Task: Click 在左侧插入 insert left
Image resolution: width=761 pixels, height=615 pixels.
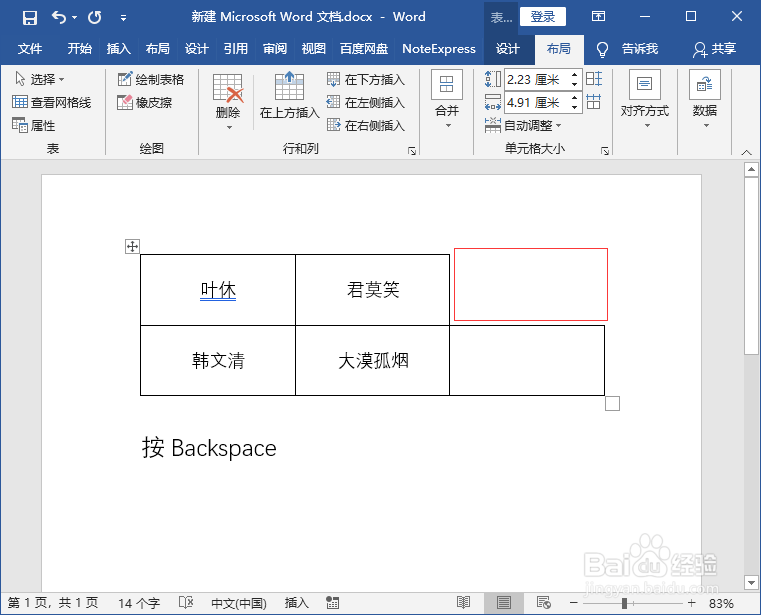Action: 366,102
